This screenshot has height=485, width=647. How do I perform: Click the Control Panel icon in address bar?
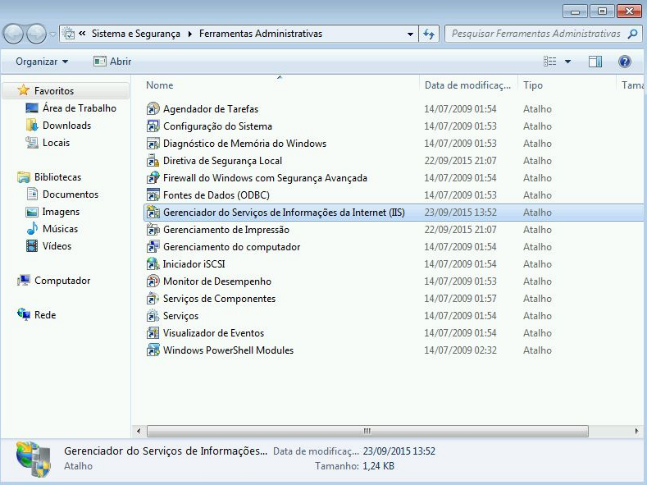coord(69,34)
